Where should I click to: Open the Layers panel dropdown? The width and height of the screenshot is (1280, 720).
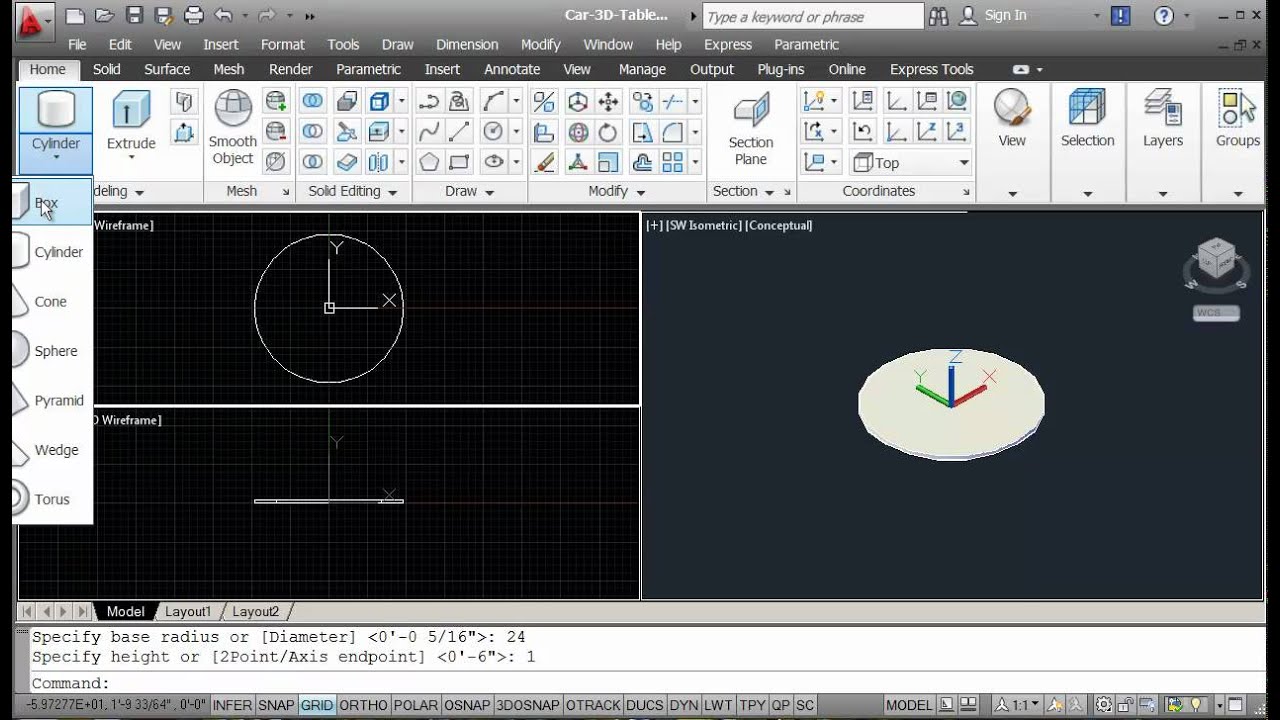(x=1163, y=193)
